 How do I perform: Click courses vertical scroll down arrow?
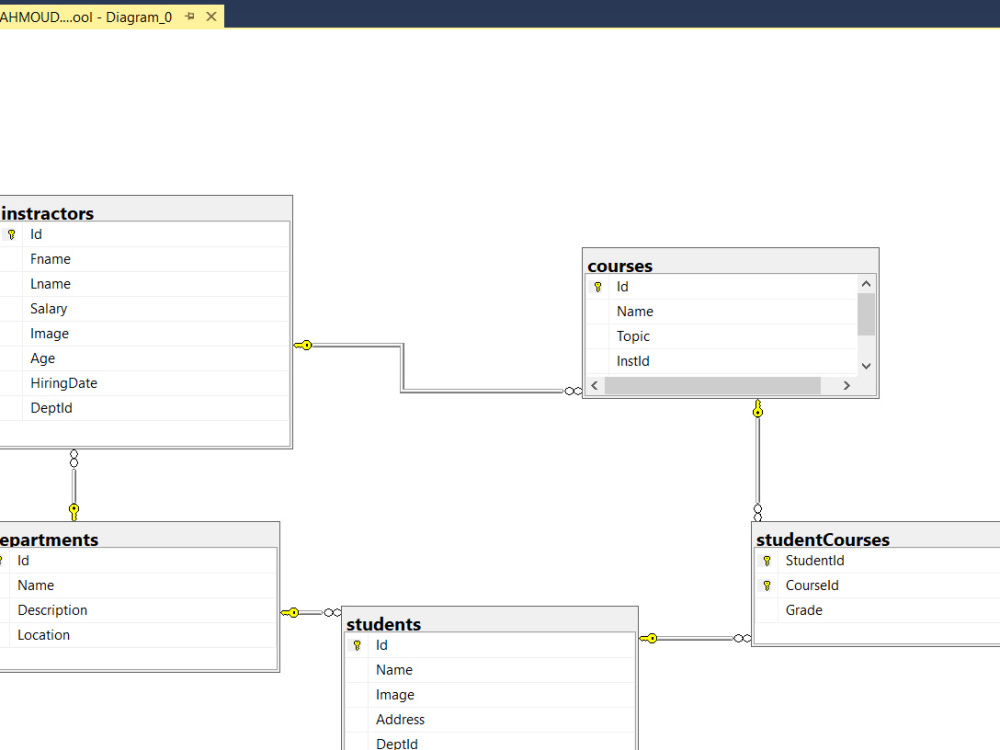pyautogui.click(x=866, y=366)
